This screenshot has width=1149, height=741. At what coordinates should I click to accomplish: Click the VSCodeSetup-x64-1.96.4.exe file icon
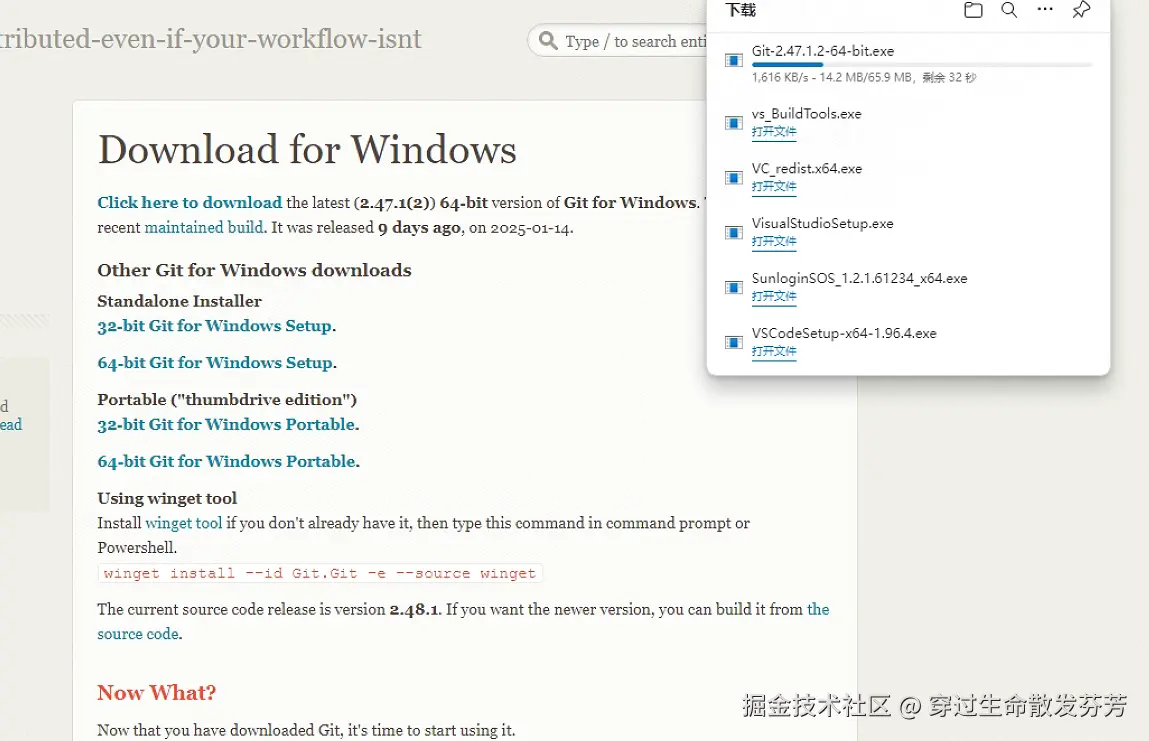click(734, 342)
